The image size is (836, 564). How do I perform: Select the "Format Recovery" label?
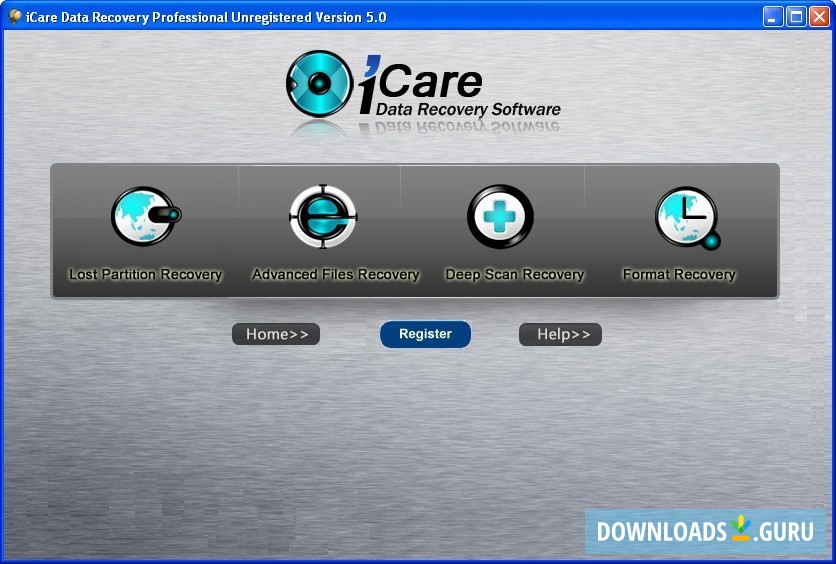(x=679, y=275)
